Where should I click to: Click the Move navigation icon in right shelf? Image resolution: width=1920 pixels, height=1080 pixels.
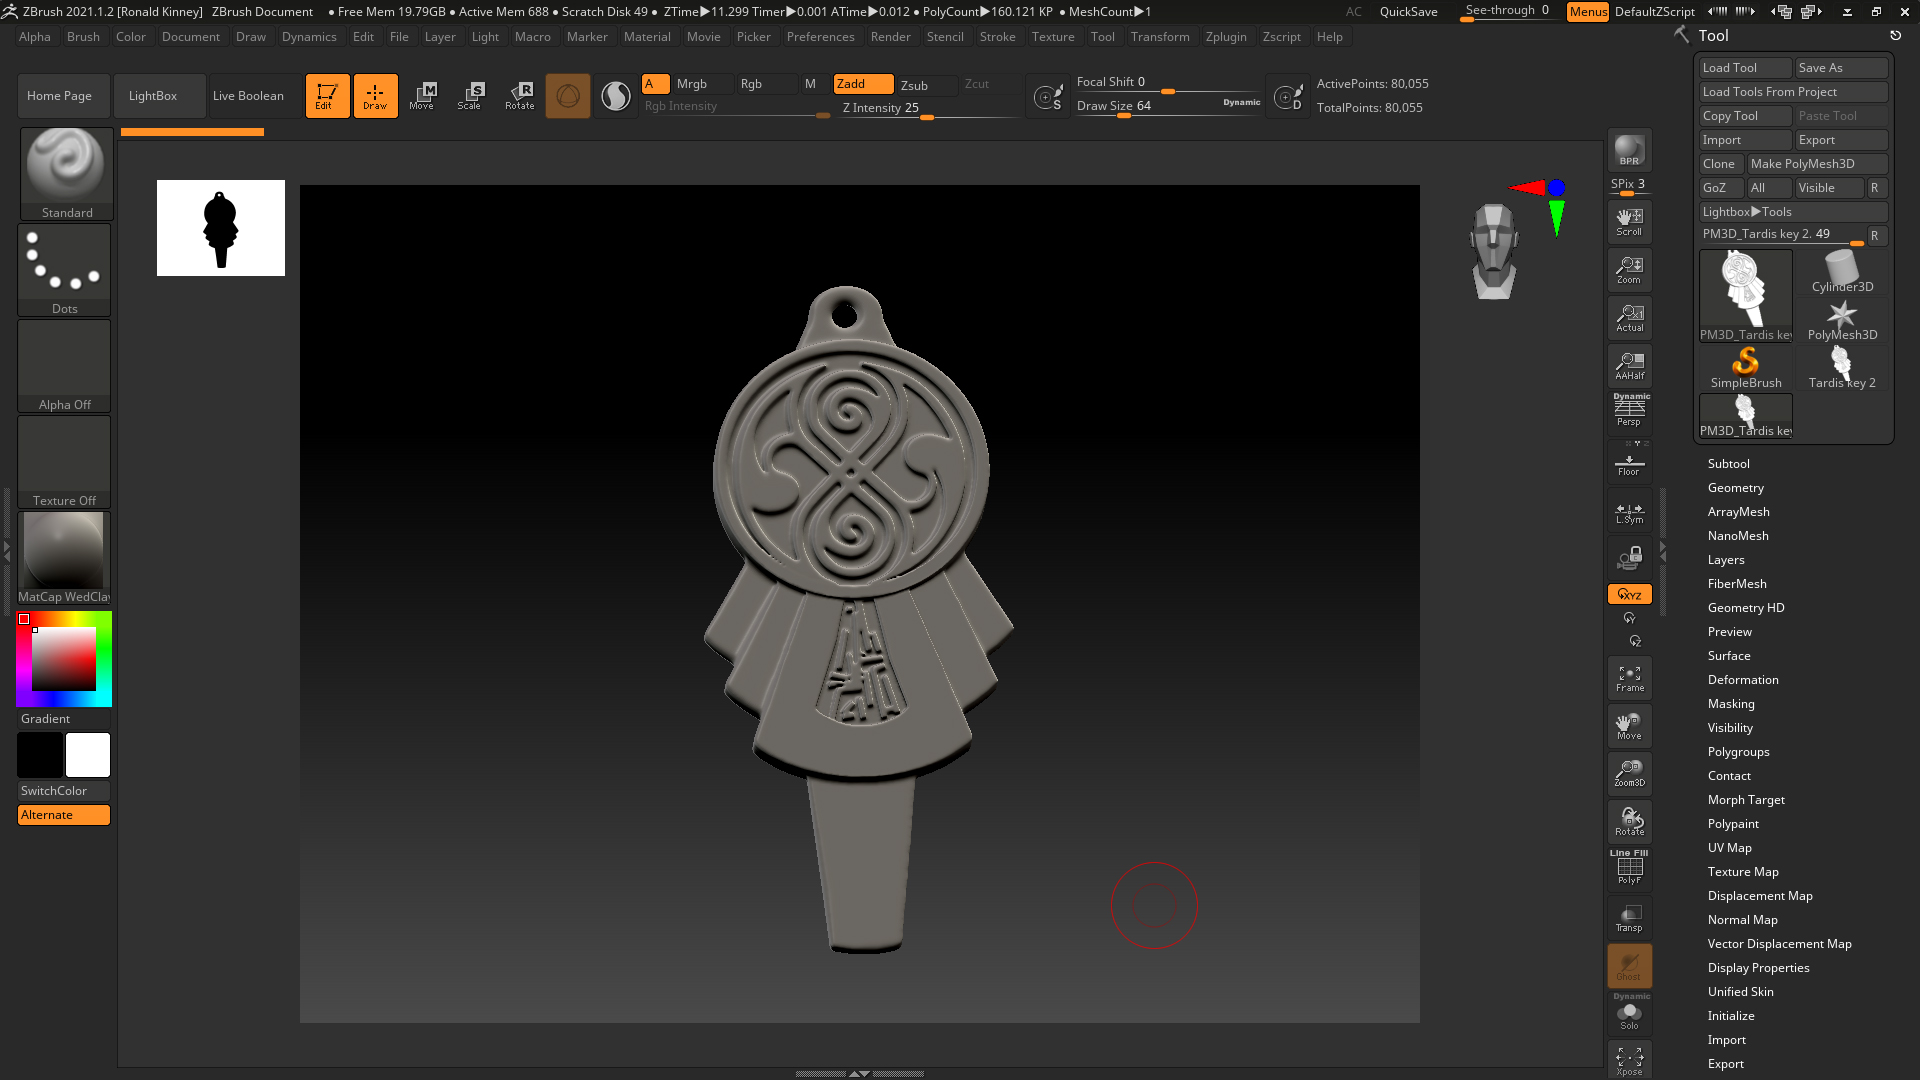pyautogui.click(x=1629, y=726)
